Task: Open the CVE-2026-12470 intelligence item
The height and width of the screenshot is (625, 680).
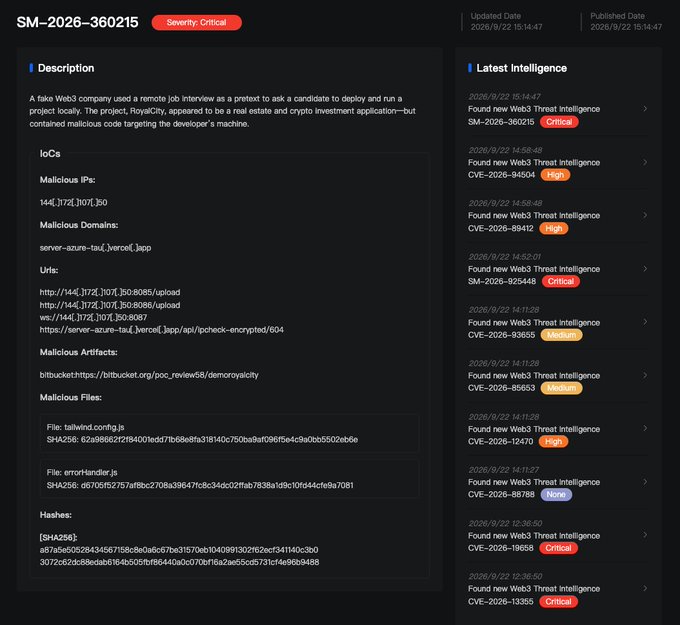Action: coord(558,429)
